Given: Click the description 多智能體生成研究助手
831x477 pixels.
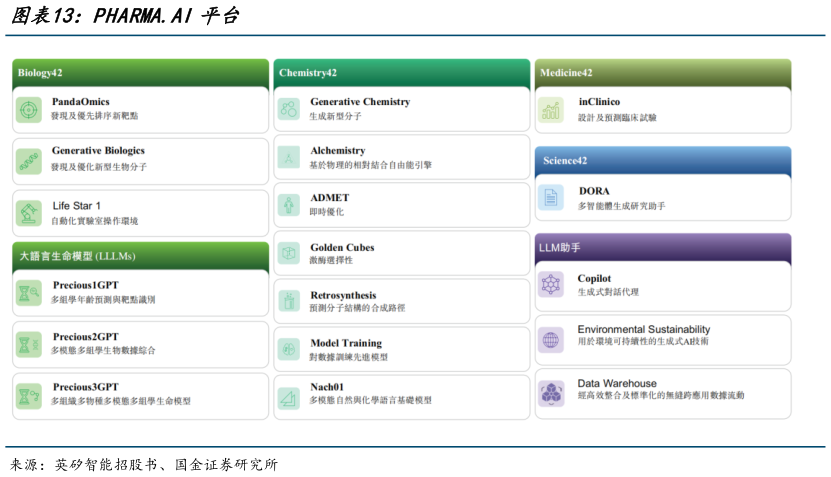Looking at the screenshot, I should pyautogui.click(x=621, y=206).
